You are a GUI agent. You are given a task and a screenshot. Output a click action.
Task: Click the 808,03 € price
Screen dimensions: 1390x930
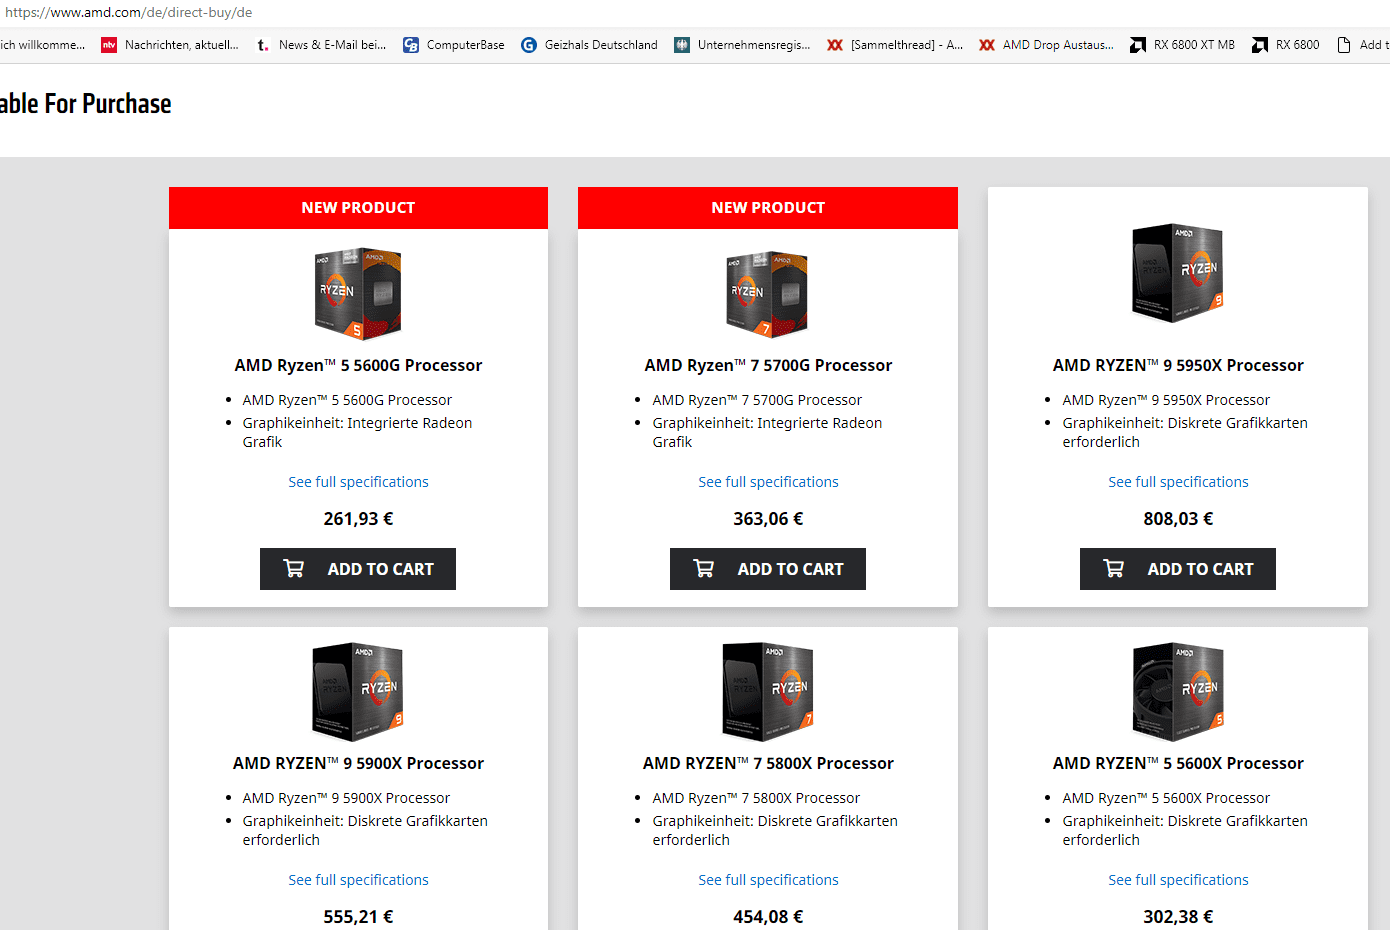[x=1178, y=519]
